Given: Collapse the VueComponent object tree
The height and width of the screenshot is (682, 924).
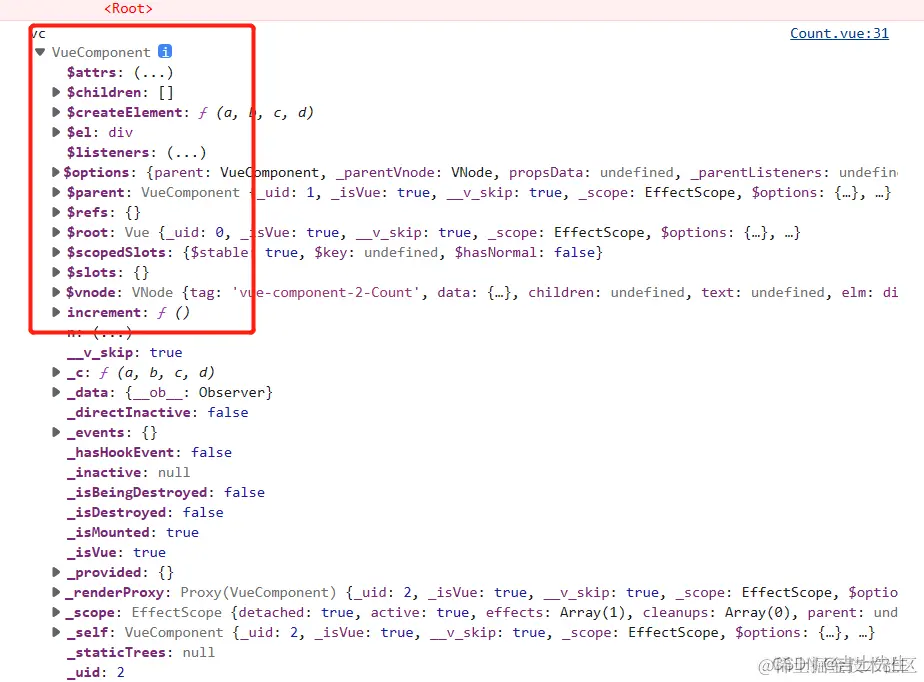Looking at the screenshot, I should (40, 52).
